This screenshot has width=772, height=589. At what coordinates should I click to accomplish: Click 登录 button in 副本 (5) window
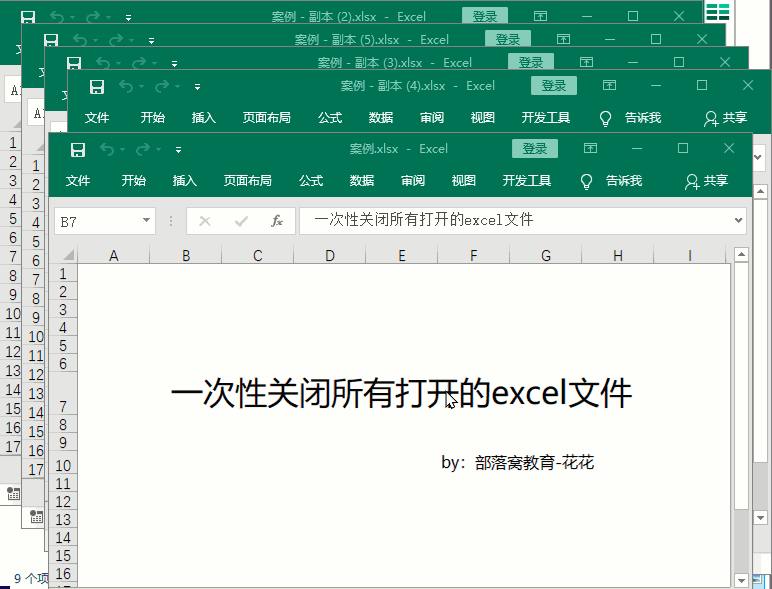pyautogui.click(x=508, y=39)
